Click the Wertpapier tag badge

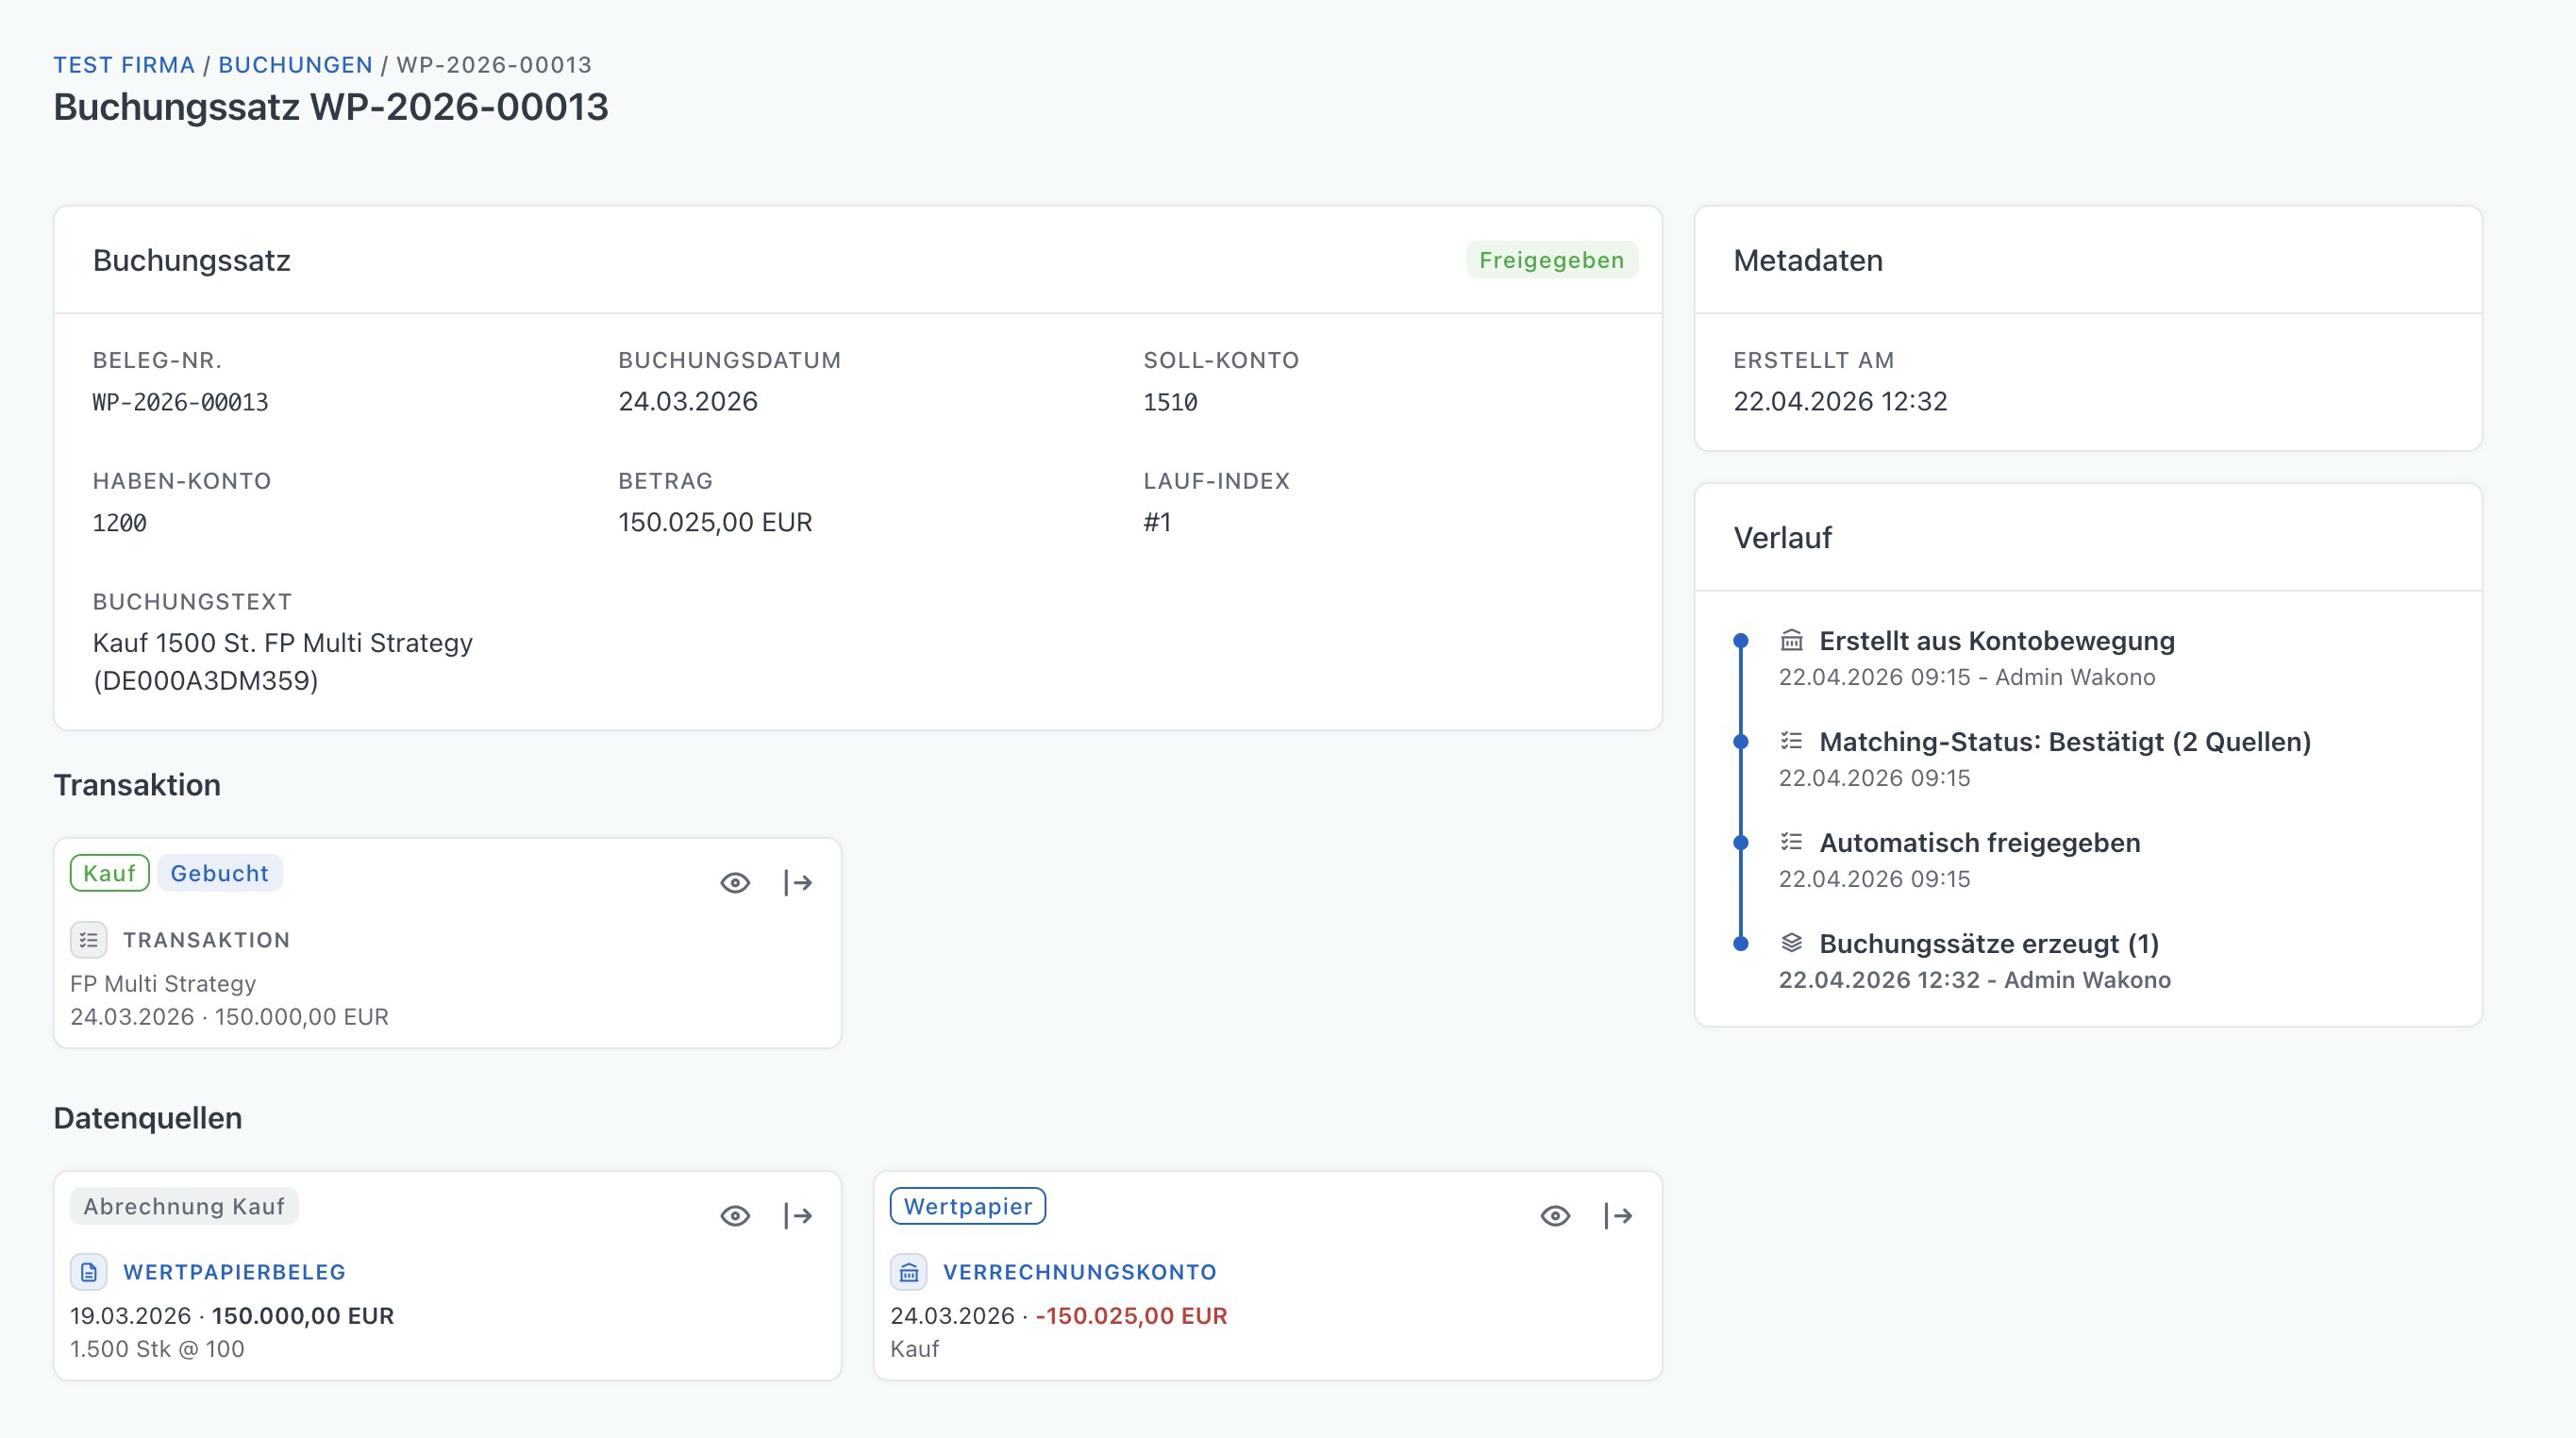point(967,1206)
